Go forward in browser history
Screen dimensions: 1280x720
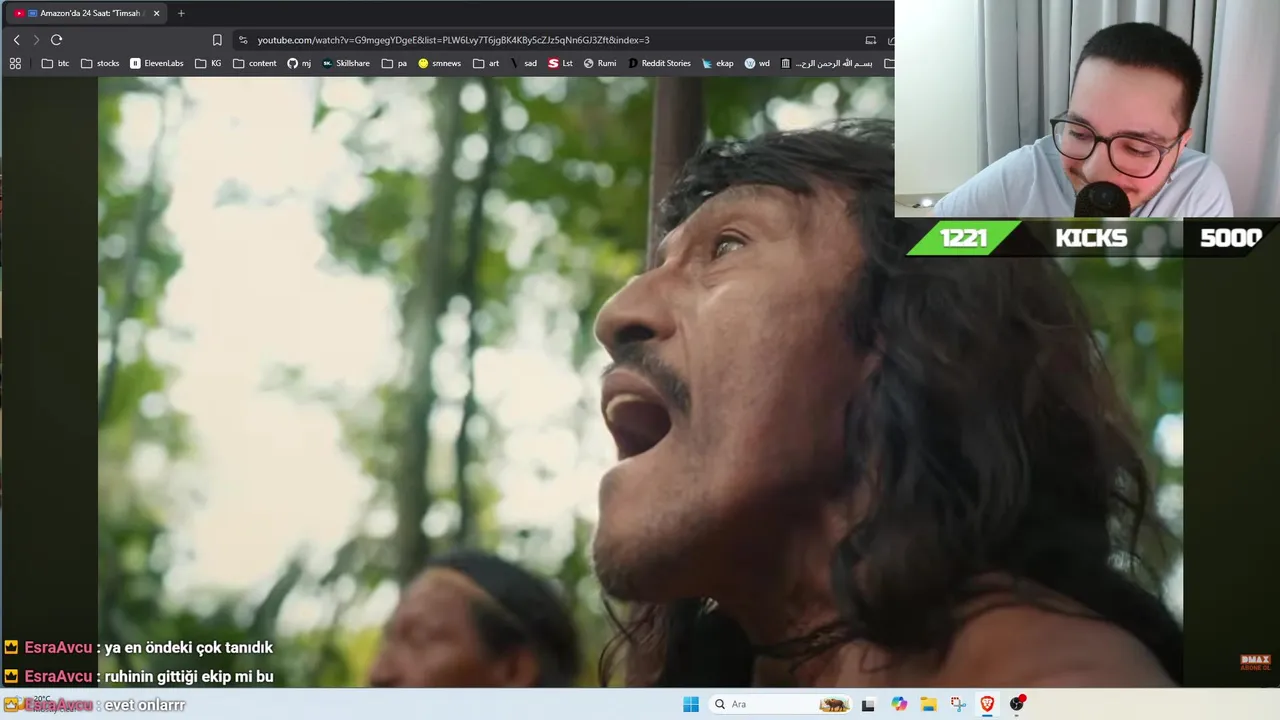pos(36,40)
